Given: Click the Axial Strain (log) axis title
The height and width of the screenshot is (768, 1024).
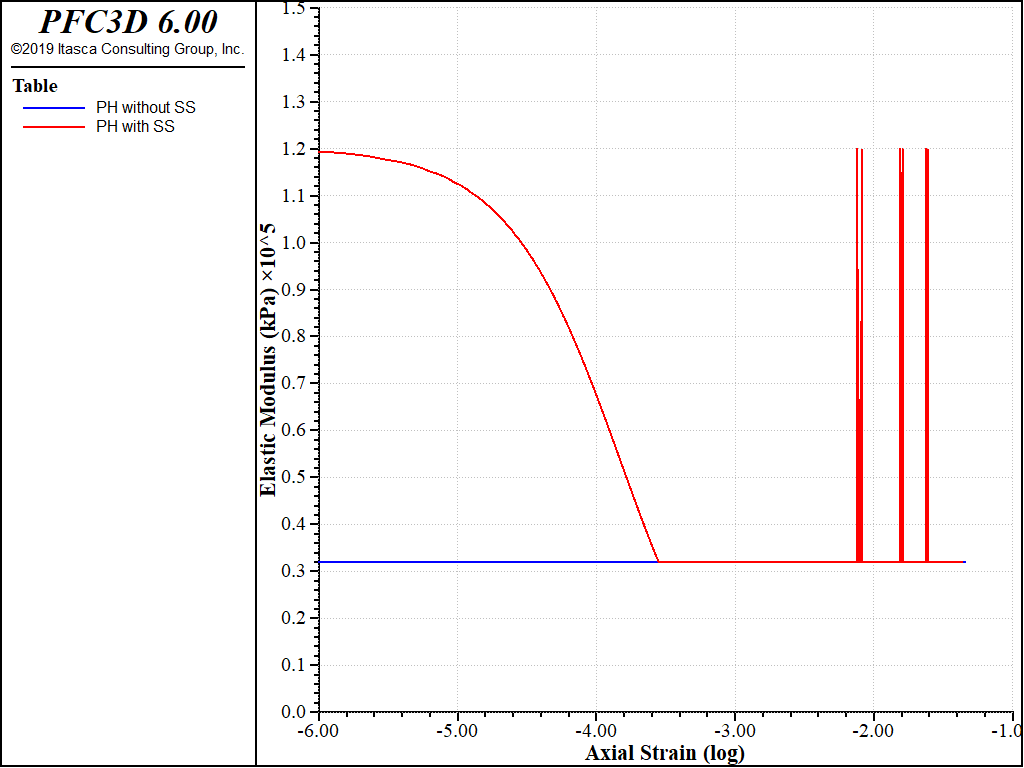Looking at the screenshot, I should click(x=665, y=754).
